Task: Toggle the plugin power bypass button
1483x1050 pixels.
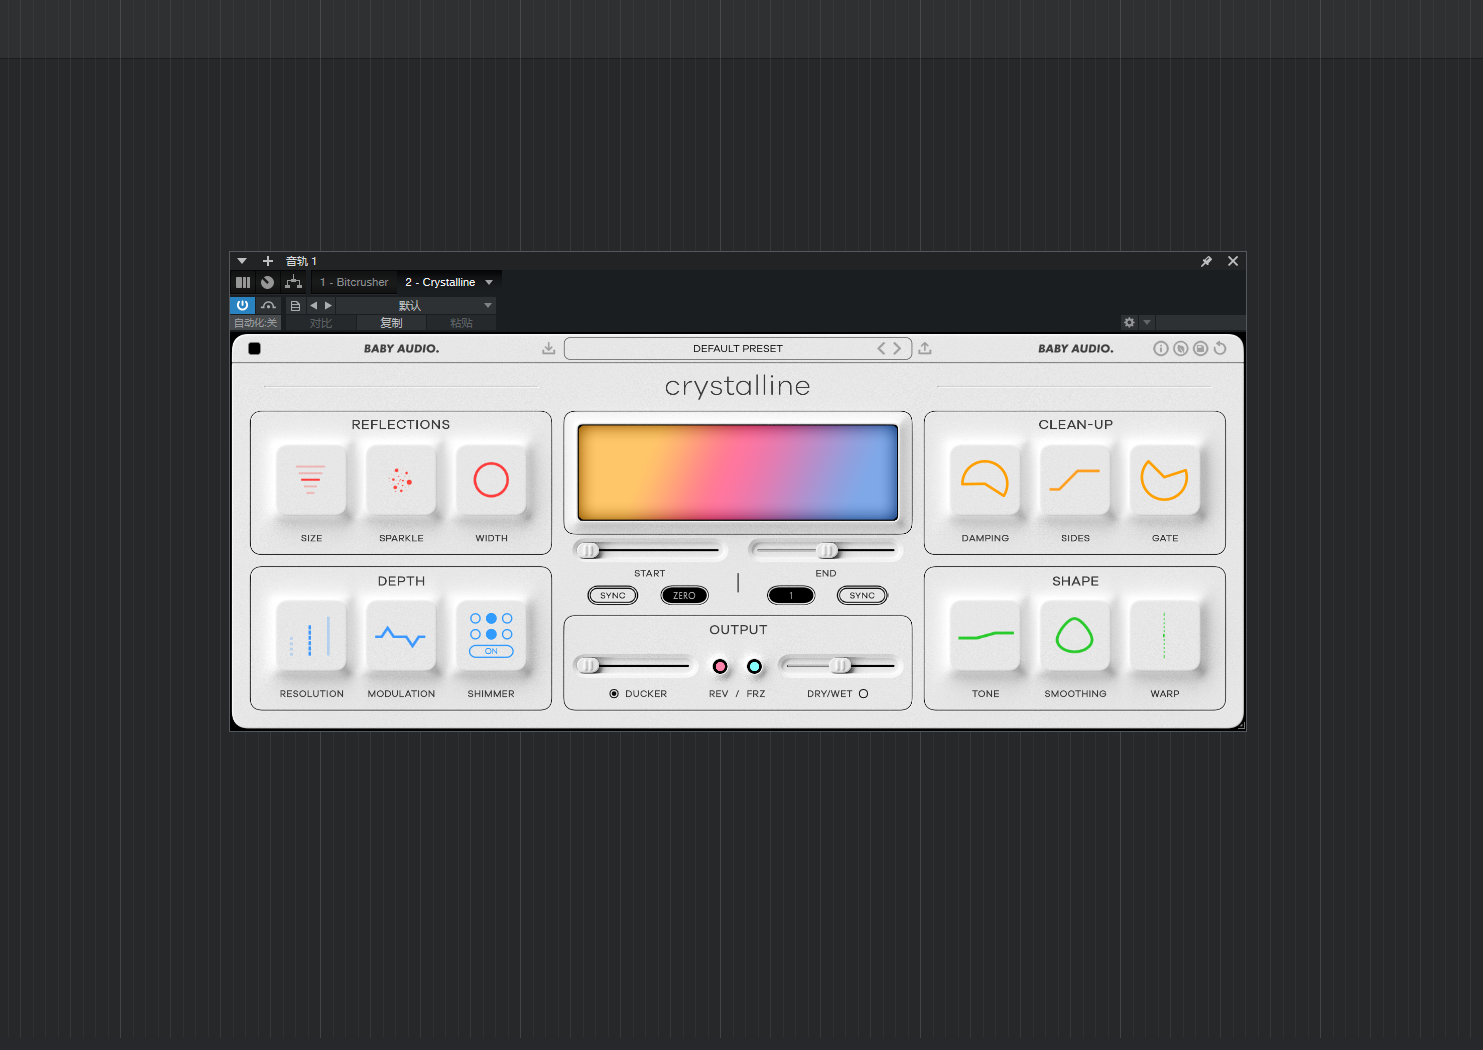Action: (x=242, y=305)
